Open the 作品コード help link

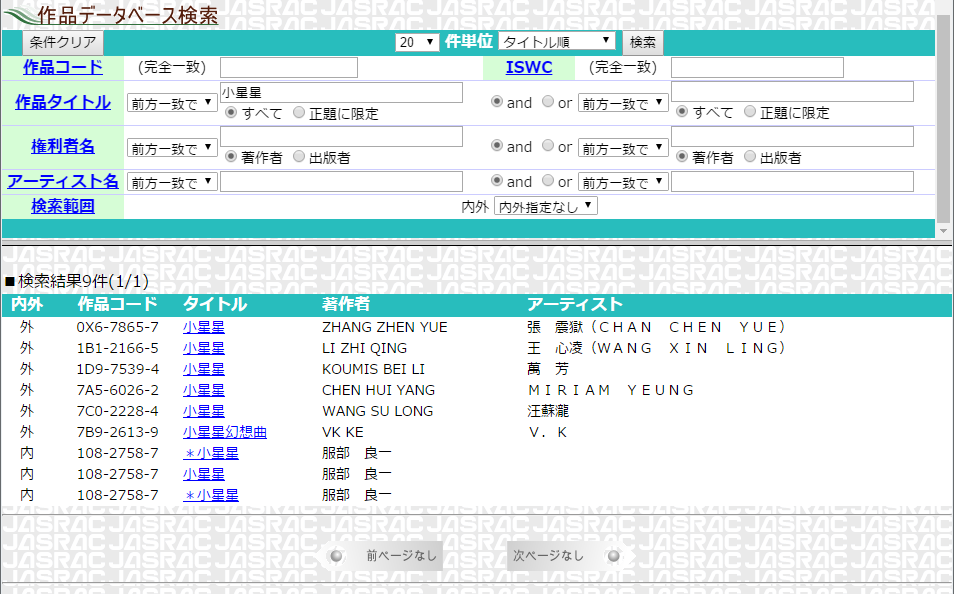[63, 67]
